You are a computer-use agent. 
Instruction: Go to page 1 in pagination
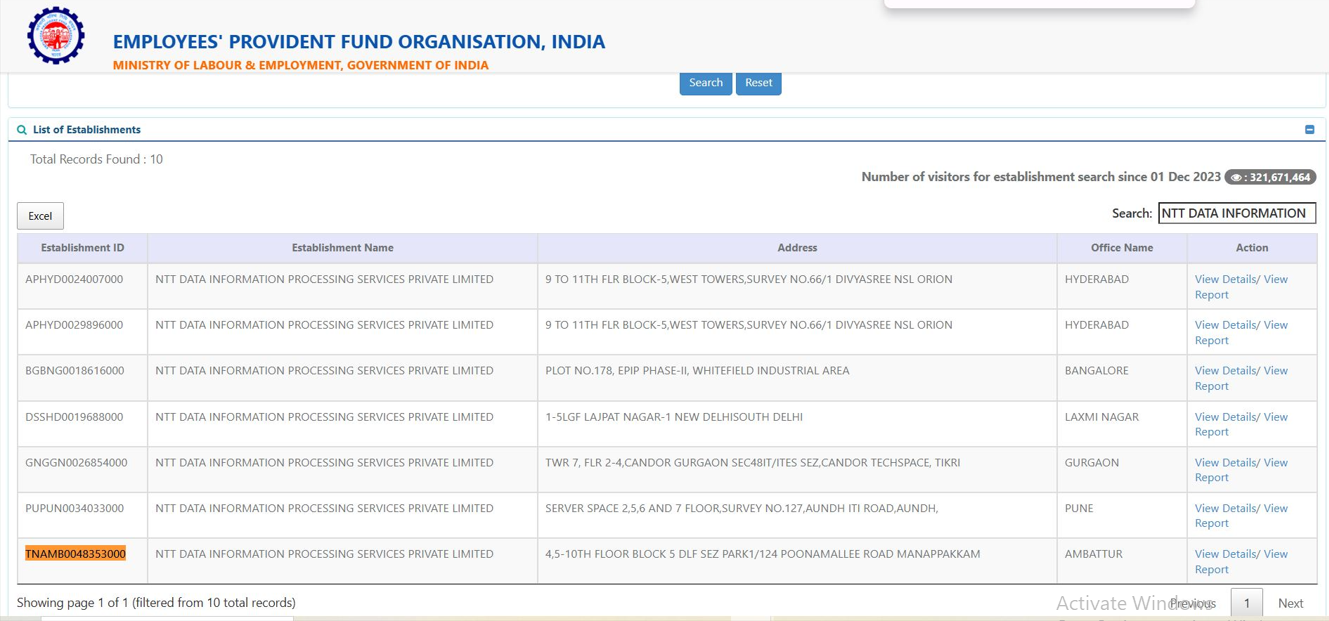(x=1246, y=603)
